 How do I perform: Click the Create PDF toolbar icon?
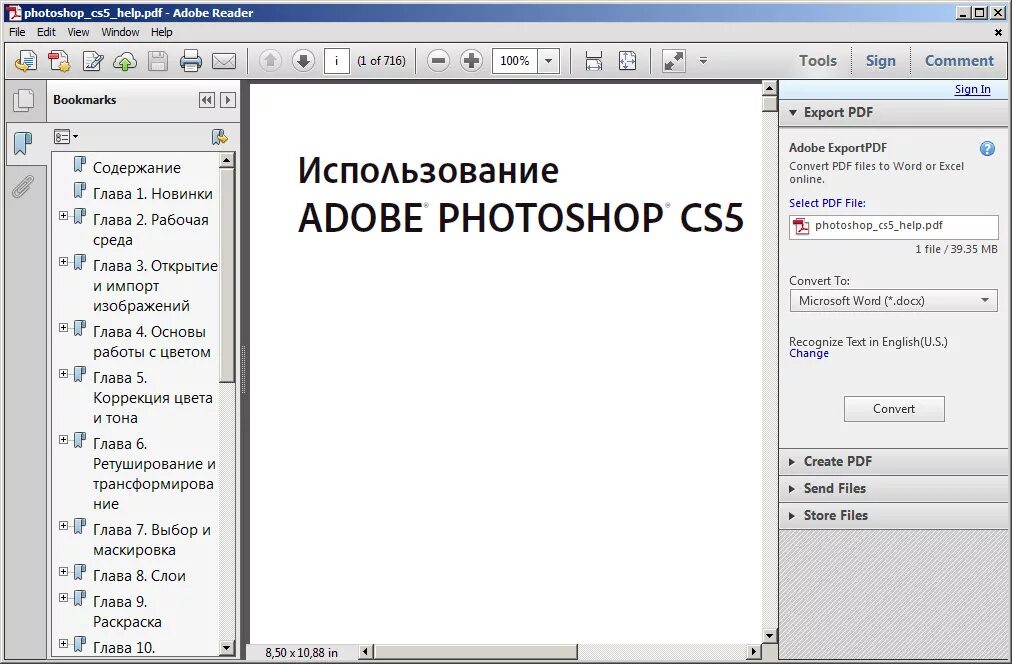pos(59,61)
